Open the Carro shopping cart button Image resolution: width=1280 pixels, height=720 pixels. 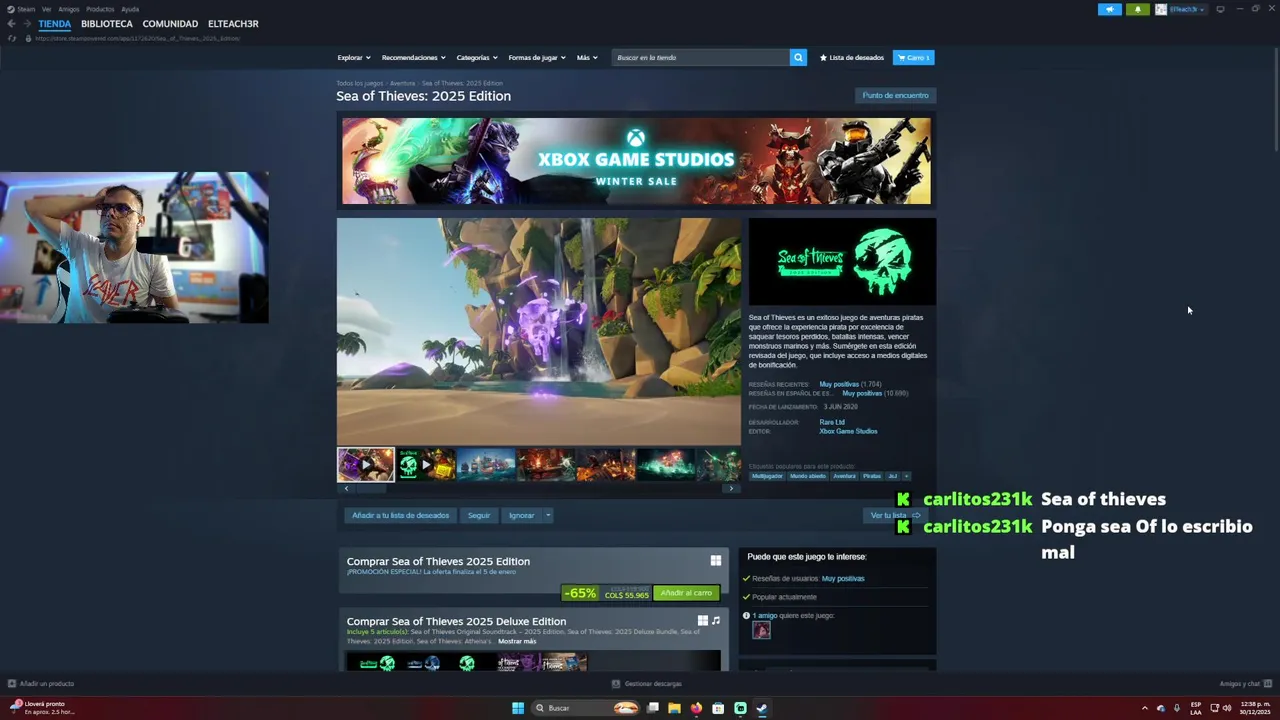[913, 58]
